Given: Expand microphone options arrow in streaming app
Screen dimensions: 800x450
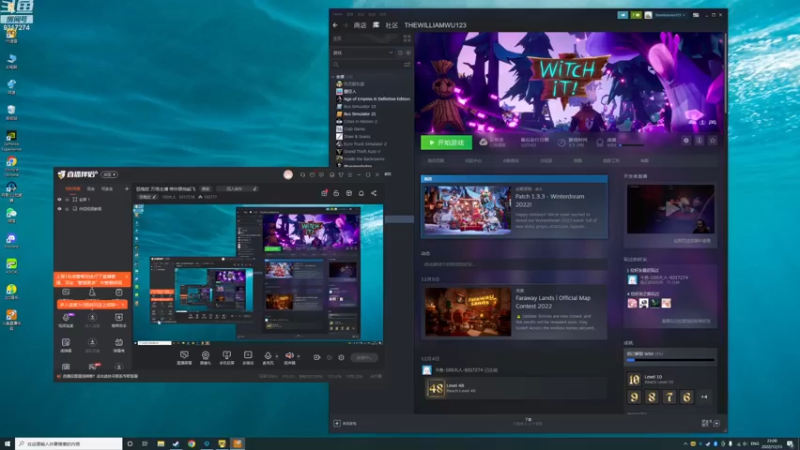Looking at the screenshot, I should coord(277,356).
